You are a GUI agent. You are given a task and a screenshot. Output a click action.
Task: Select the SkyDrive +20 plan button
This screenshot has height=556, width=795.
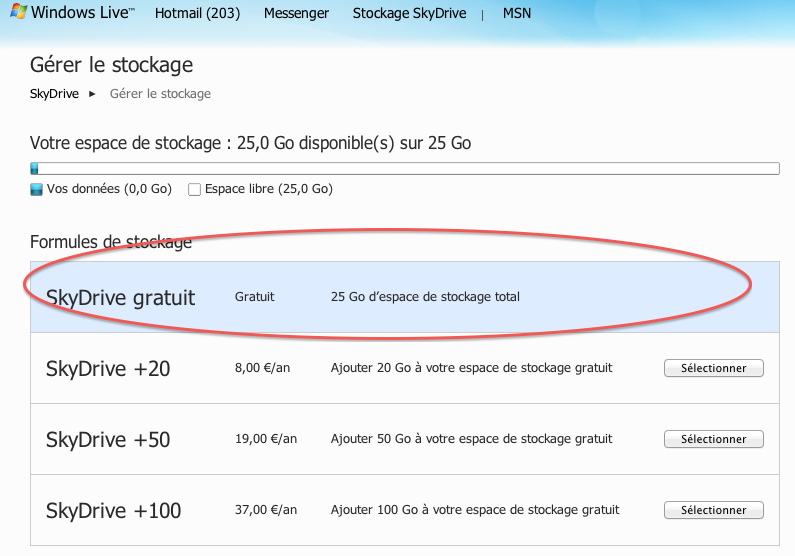point(713,368)
